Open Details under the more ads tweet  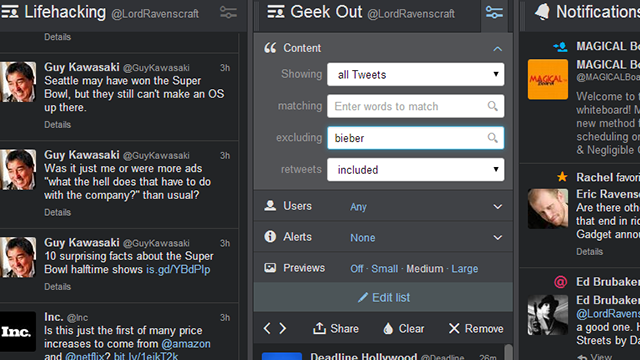click(x=58, y=212)
